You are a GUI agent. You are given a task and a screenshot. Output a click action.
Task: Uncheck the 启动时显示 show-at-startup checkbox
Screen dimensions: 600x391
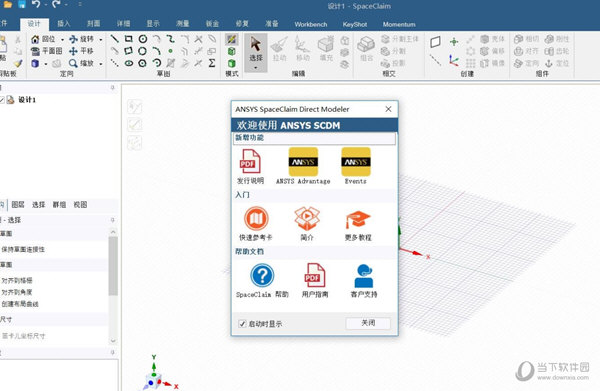click(242, 324)
